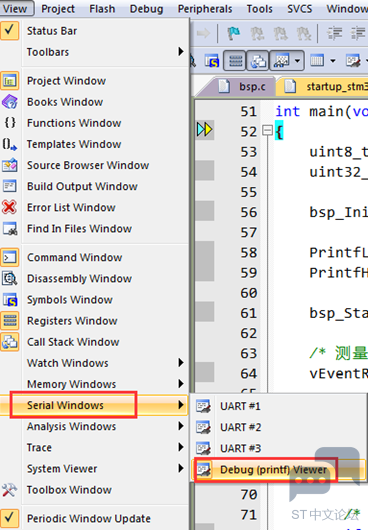This screenshot has height=530, width=368.
Task: Click the Build Output Window icon
Action: 9,186
